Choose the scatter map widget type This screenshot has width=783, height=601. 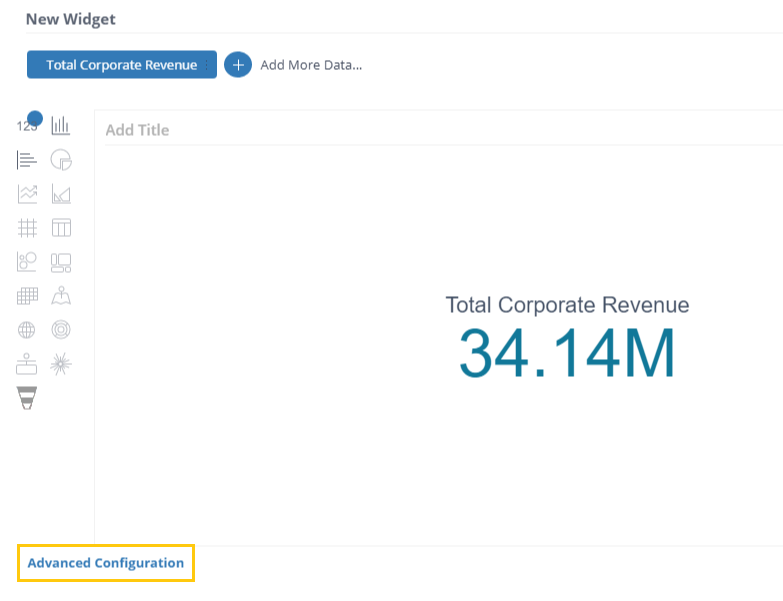pos(61,296)
